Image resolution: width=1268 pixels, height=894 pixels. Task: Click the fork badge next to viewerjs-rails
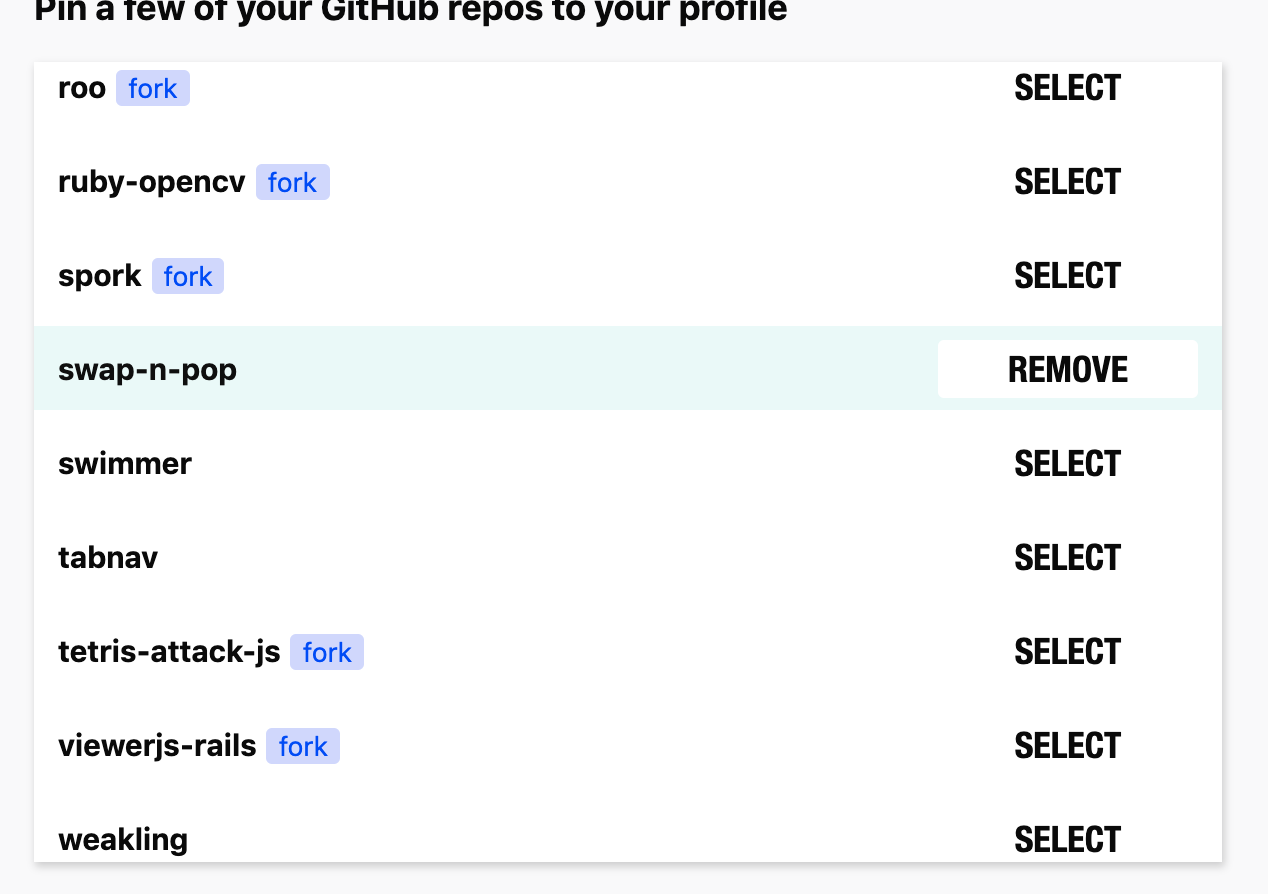point(302,745)
